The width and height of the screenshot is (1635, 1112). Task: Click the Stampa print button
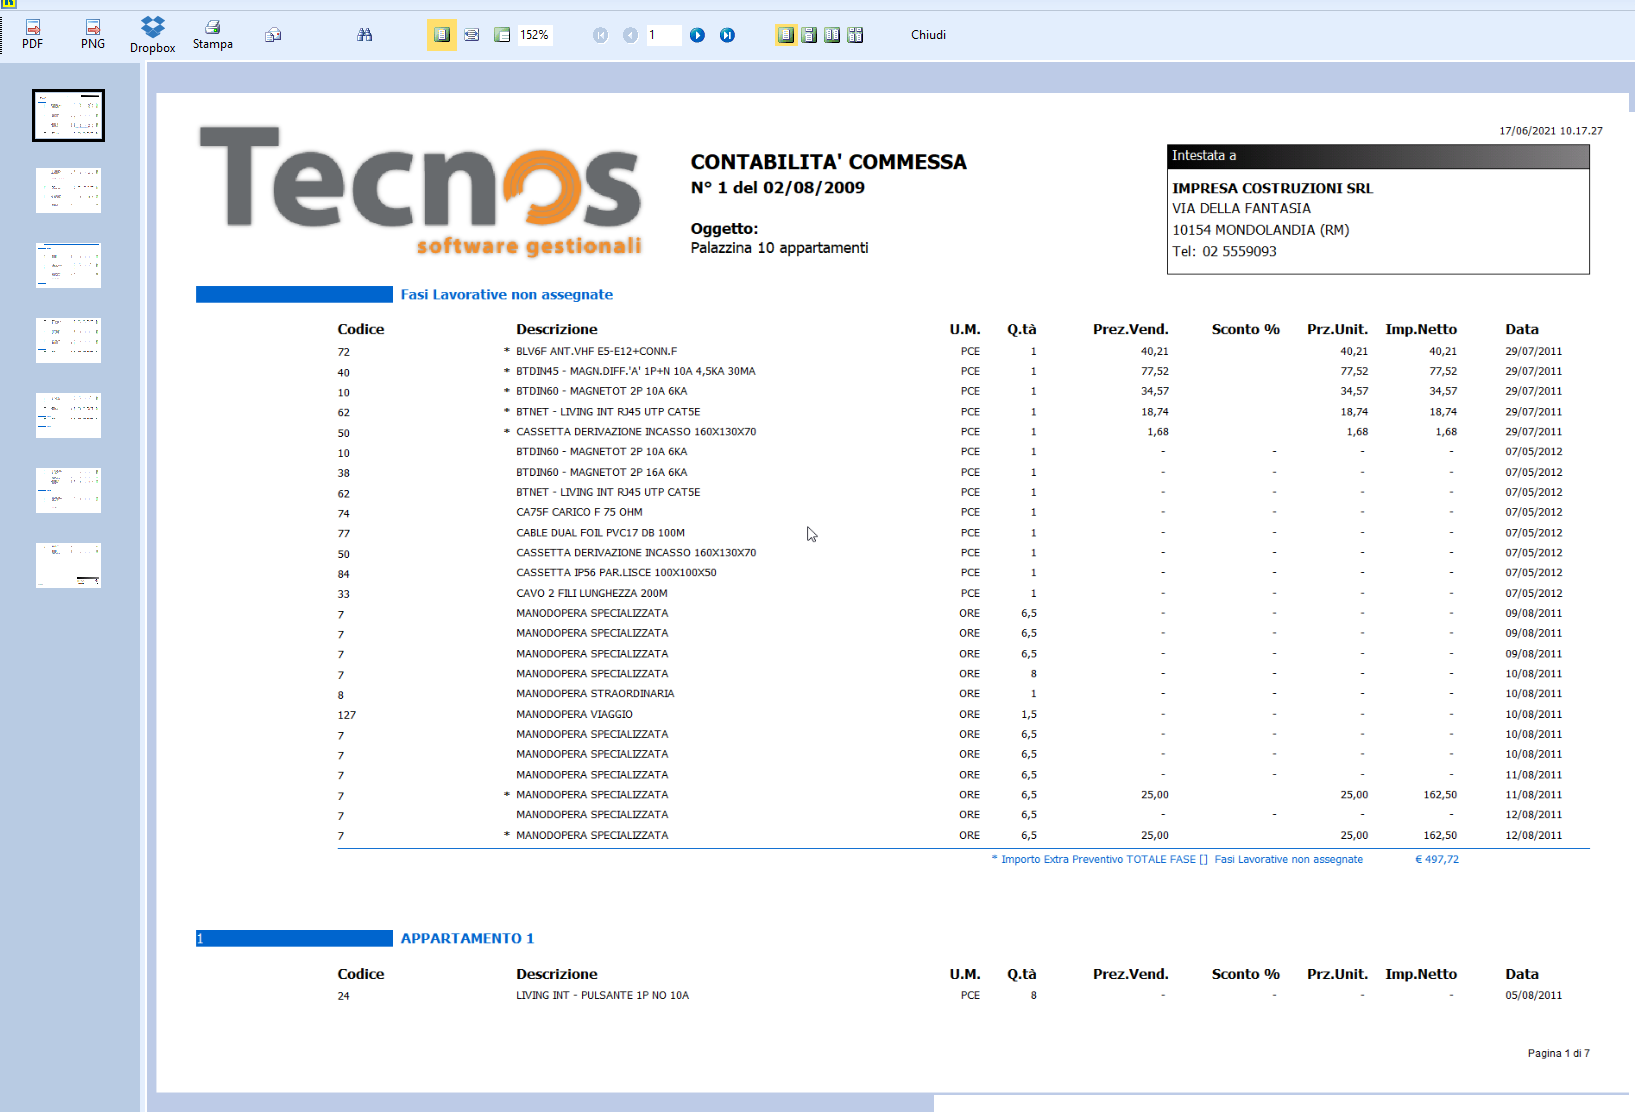point(212,34)
